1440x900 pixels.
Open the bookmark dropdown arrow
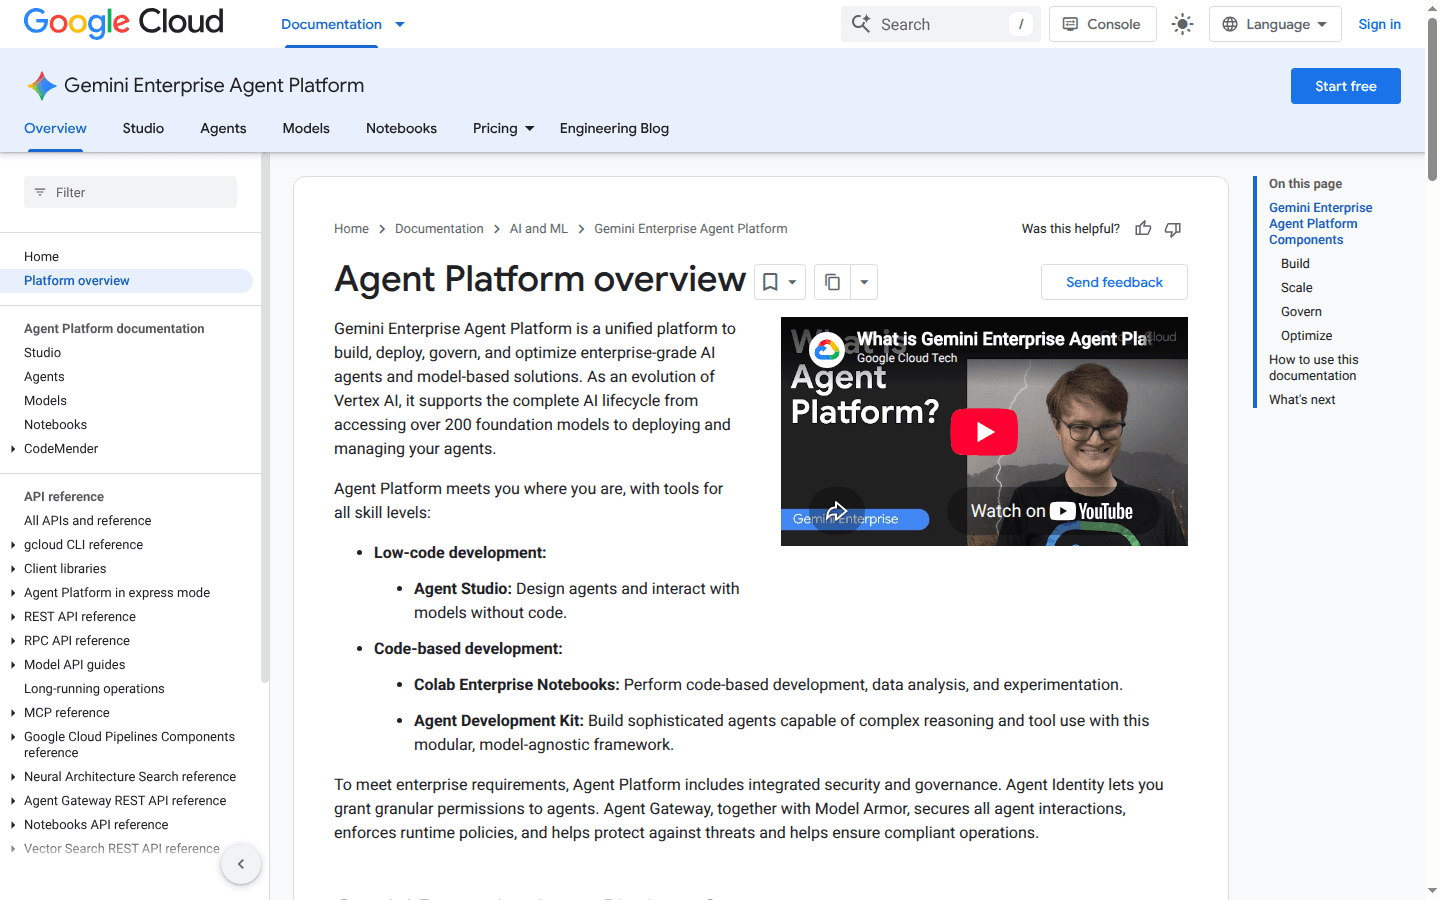pos(792,282)
